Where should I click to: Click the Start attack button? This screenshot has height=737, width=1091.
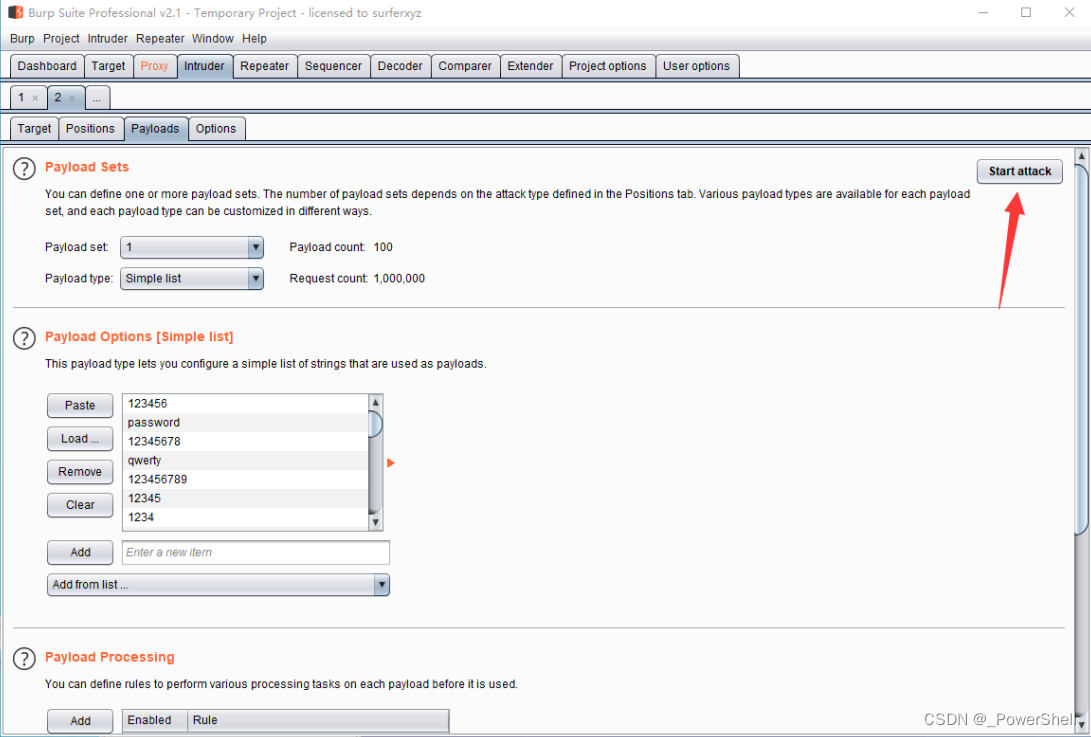pyautogui.click(x=1020, y=171)
